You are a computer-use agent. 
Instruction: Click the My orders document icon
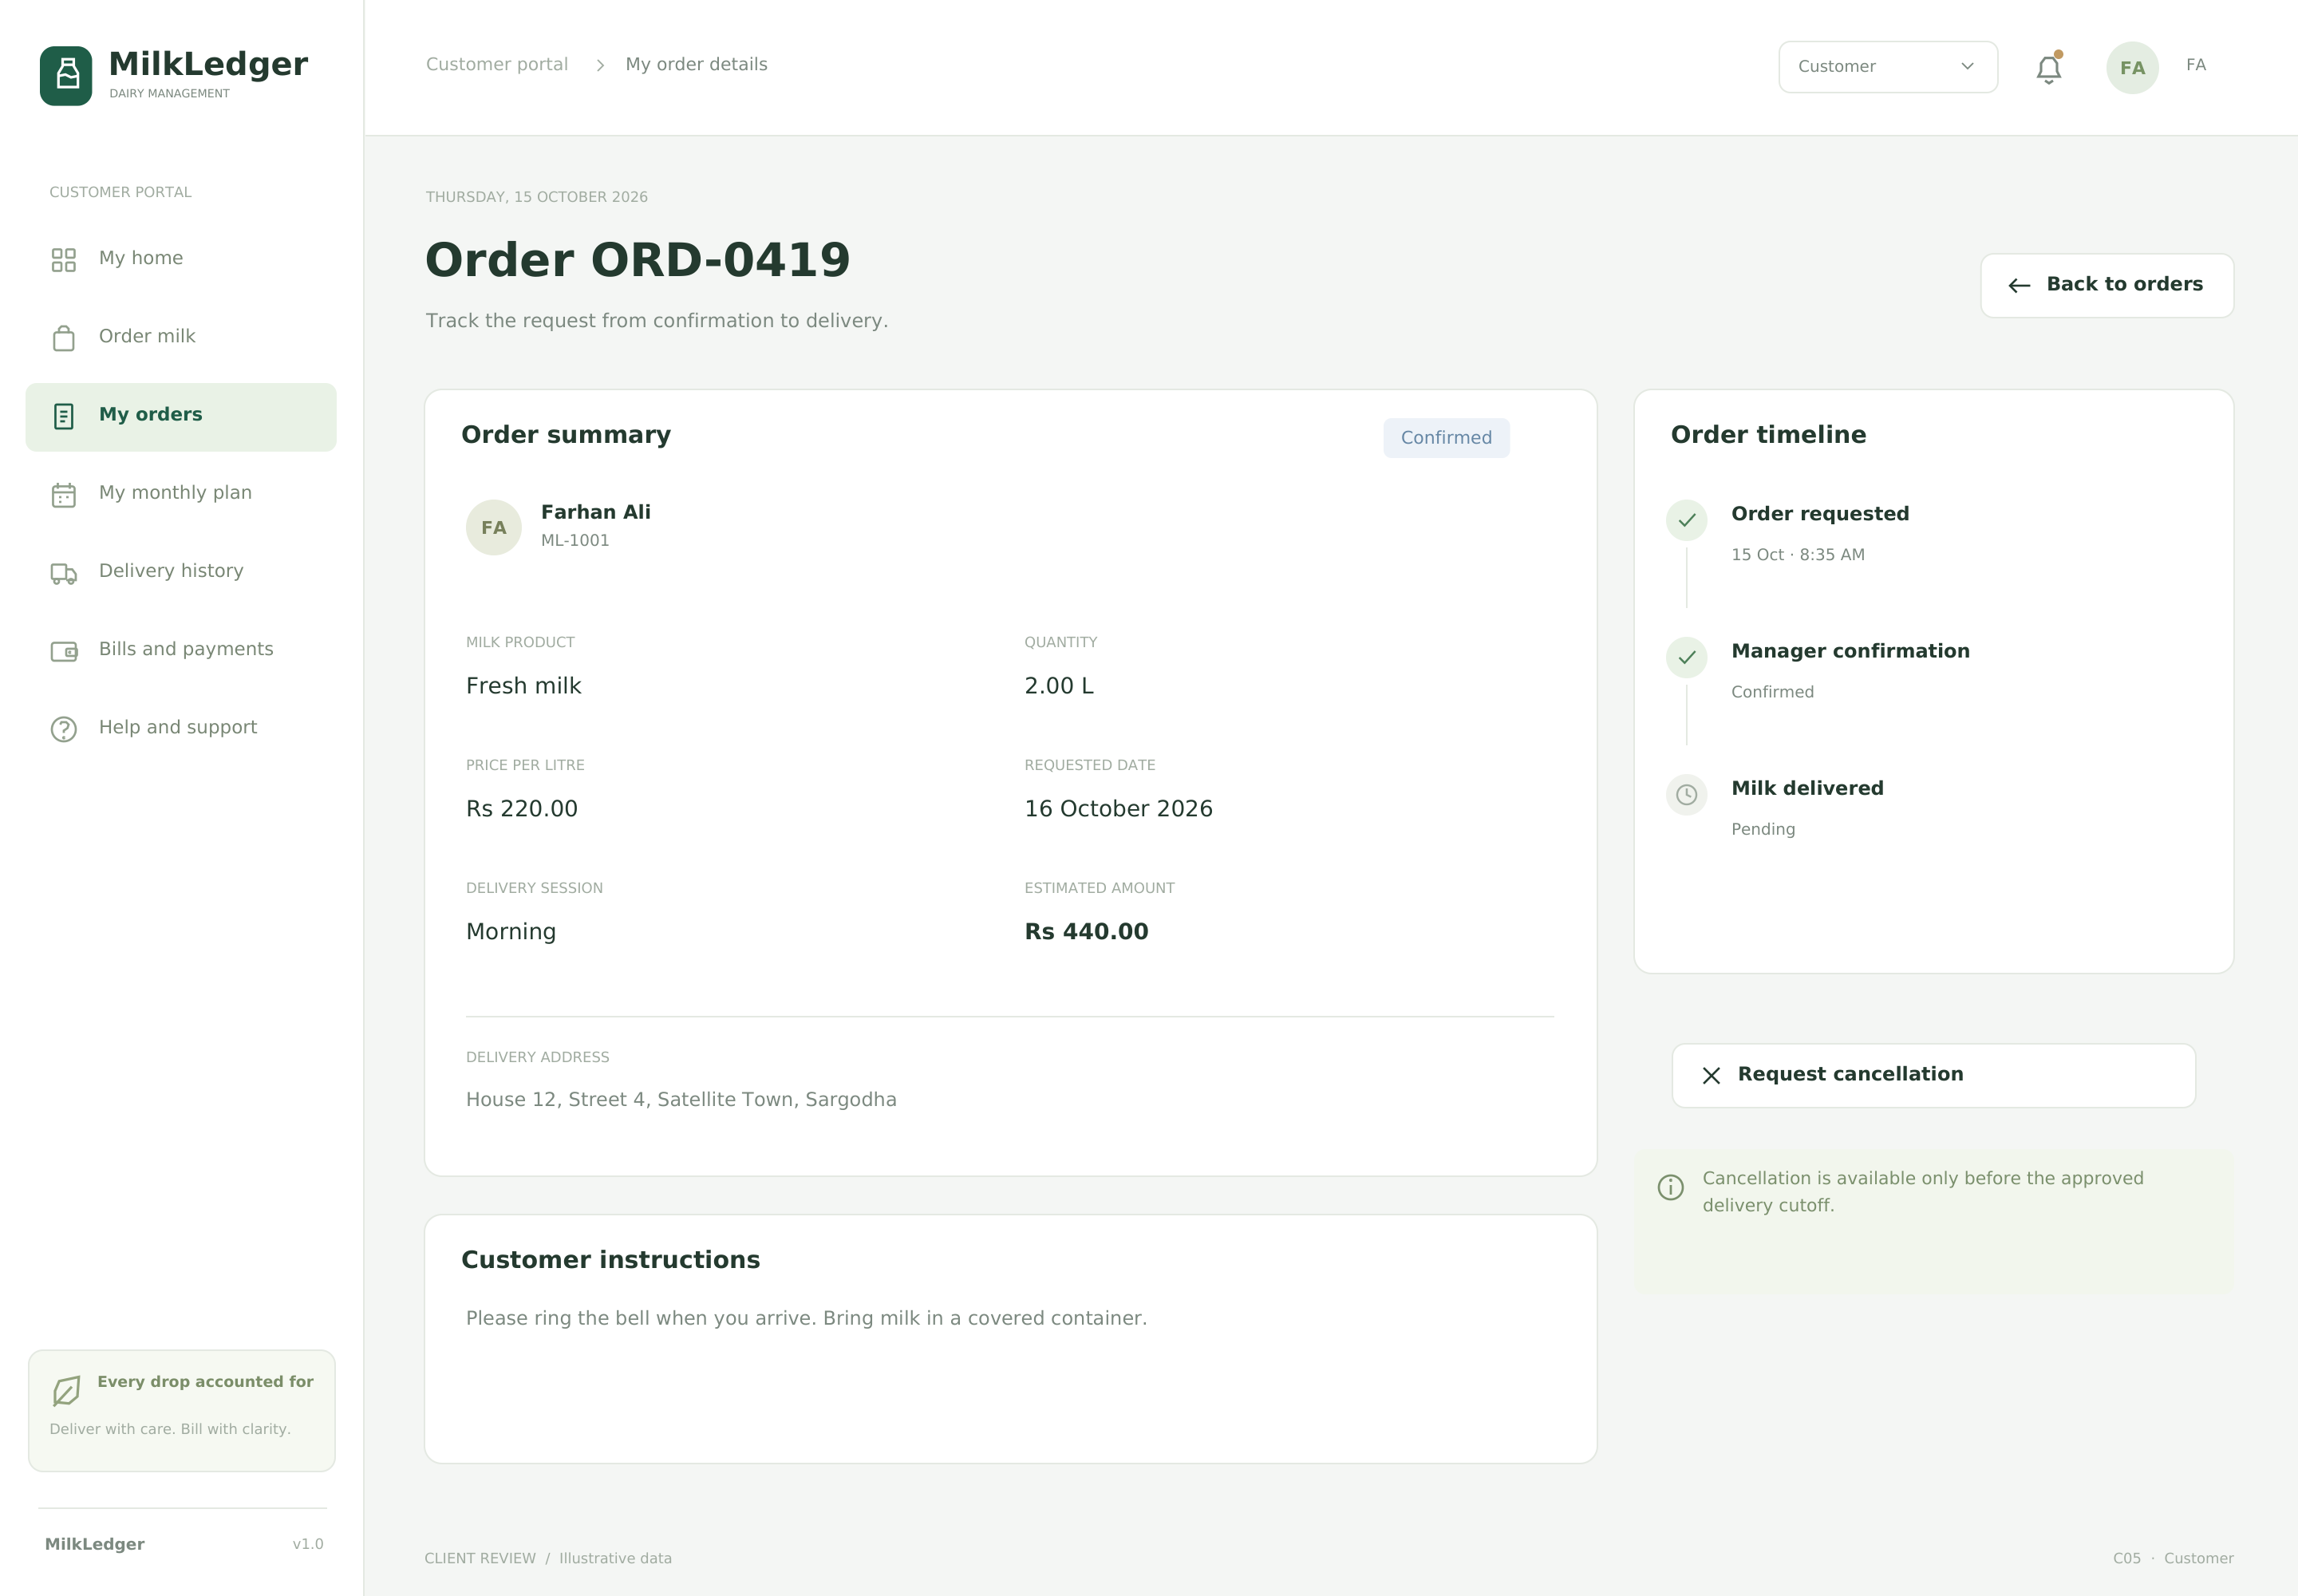point(64,416)
